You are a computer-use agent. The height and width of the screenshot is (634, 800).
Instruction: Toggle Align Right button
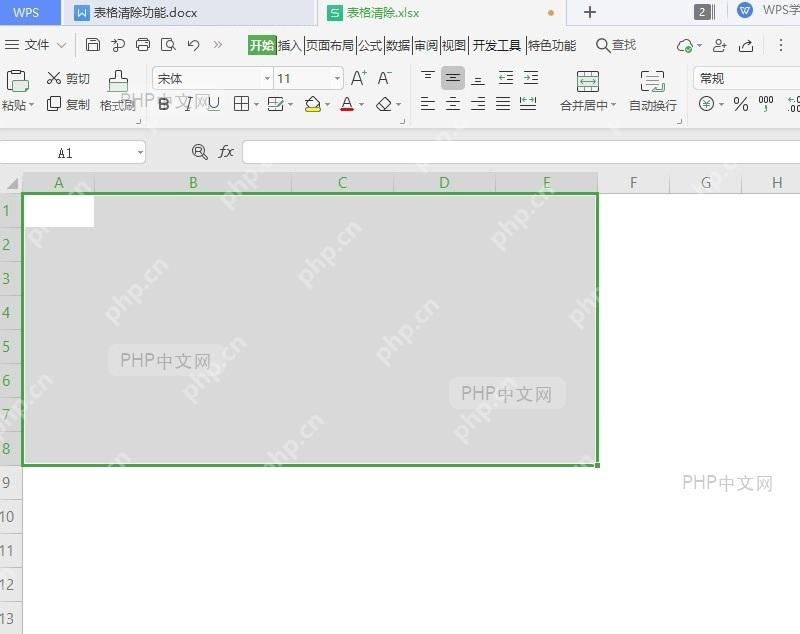tap(478, 104)
